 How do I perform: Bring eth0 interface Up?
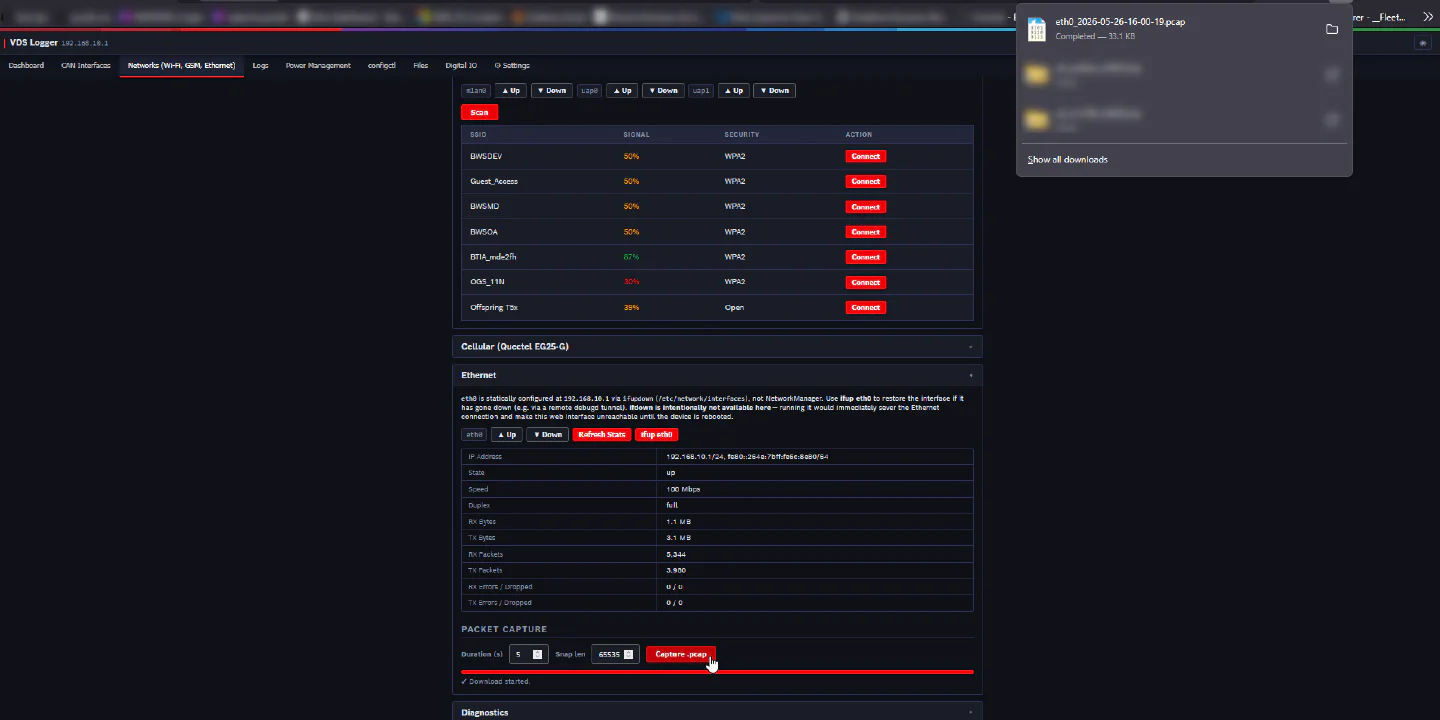507,435
